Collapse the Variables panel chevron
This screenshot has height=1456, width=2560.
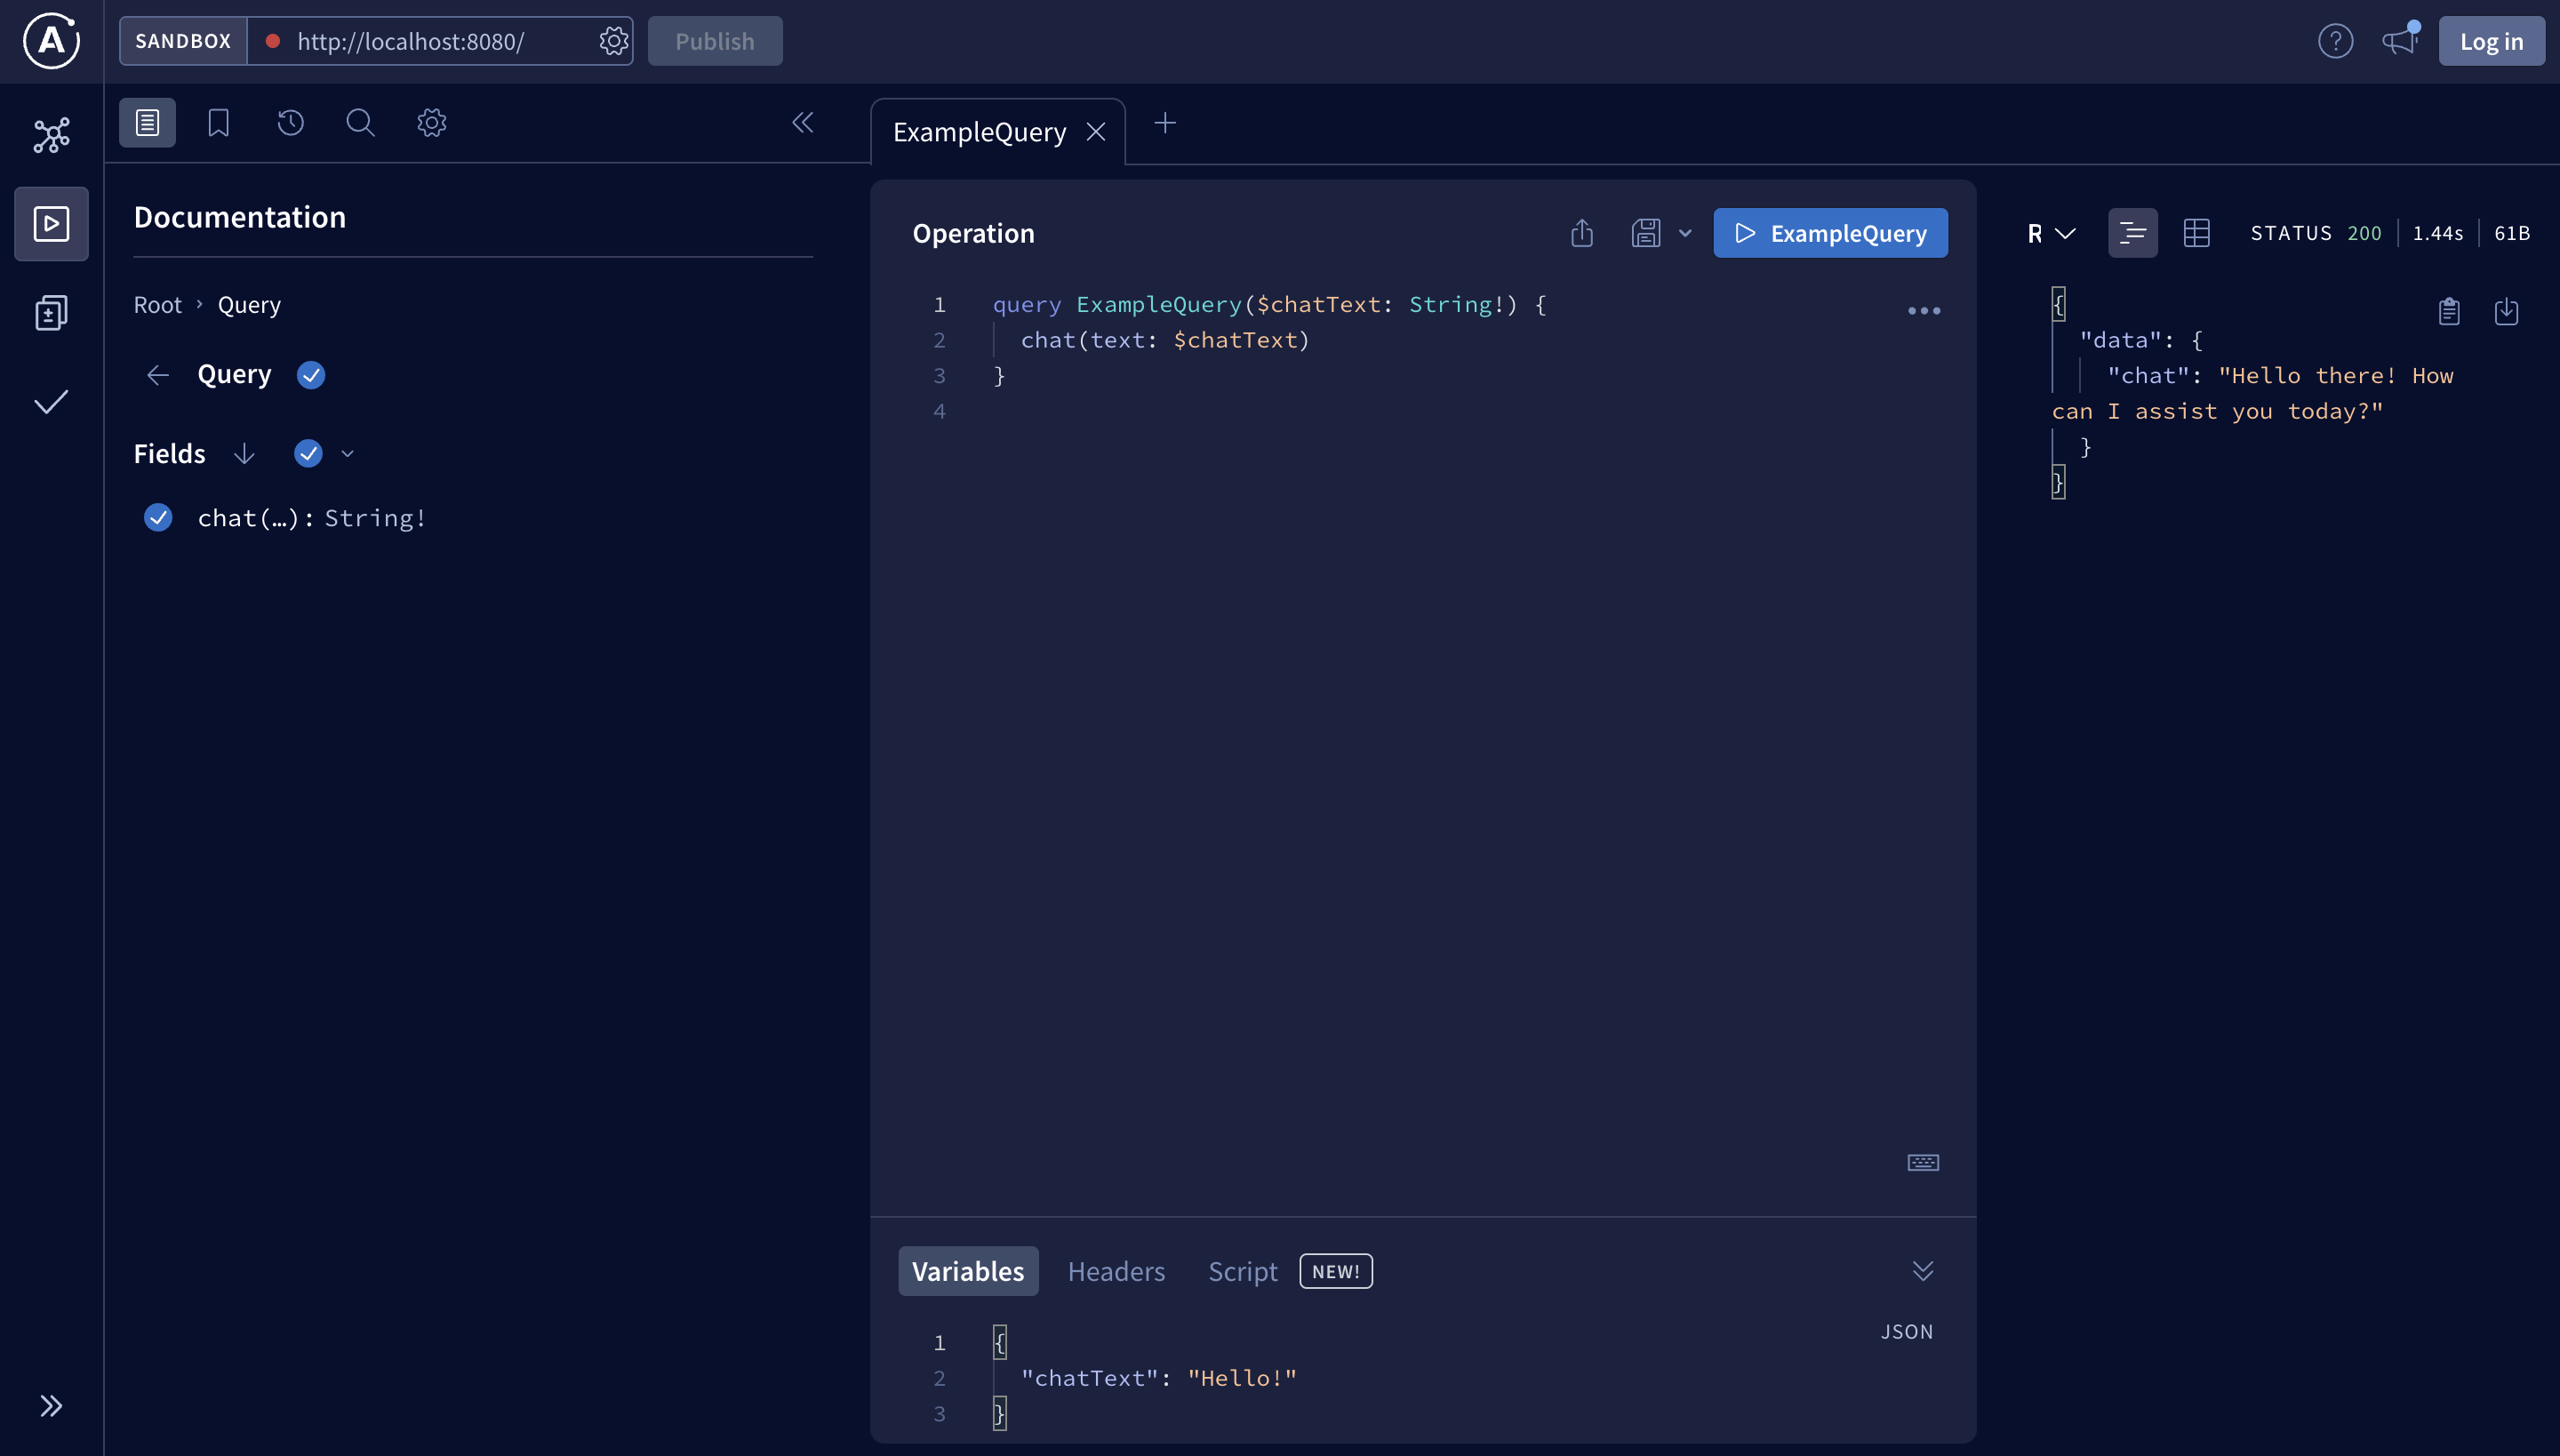1922,1271
